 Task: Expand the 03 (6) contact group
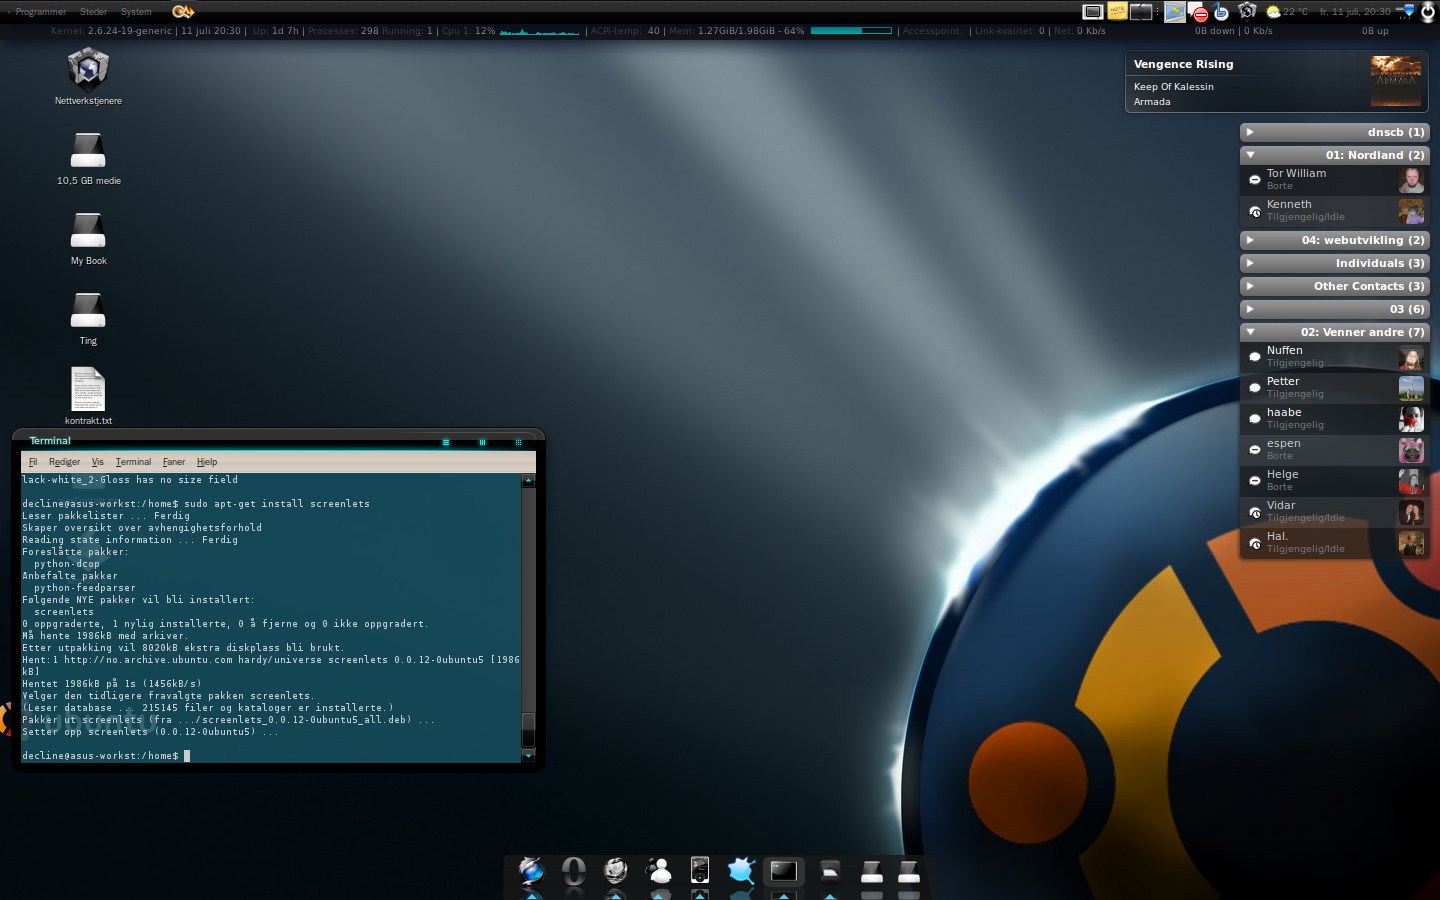coord(1335,309)
